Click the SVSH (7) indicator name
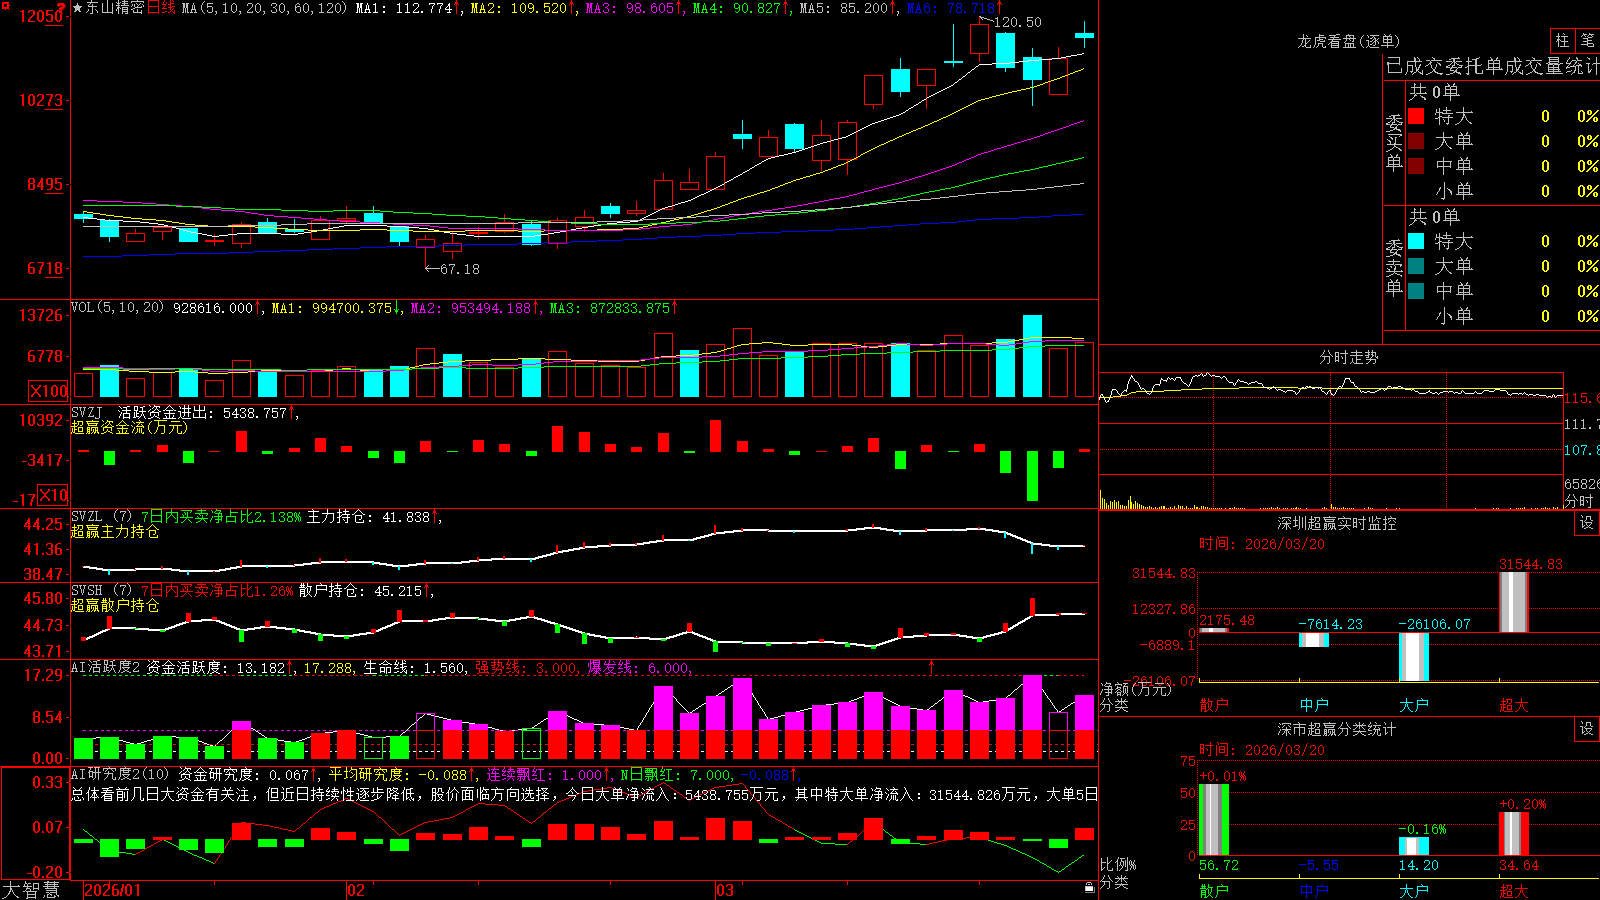The image size is (1600, 900). pos(101,590)
